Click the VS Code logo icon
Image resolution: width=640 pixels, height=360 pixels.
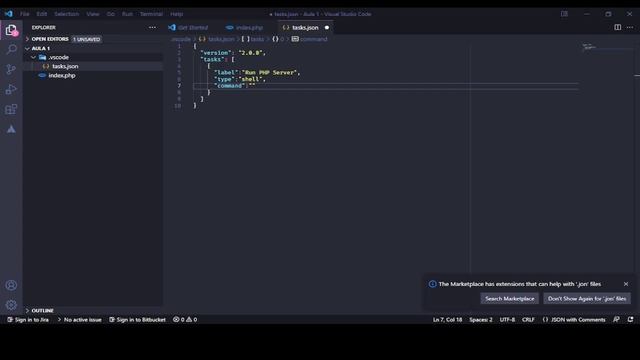coord(9,14)
